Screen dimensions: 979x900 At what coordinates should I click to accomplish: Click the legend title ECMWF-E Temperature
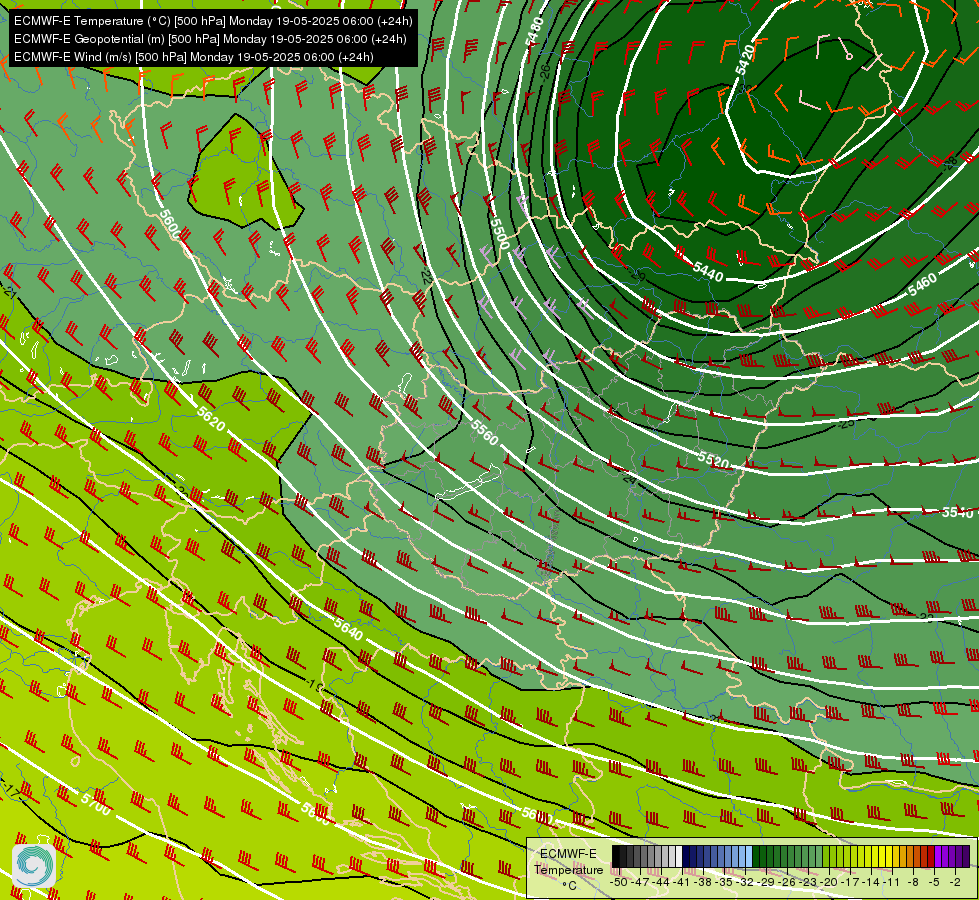pos(569,862)
